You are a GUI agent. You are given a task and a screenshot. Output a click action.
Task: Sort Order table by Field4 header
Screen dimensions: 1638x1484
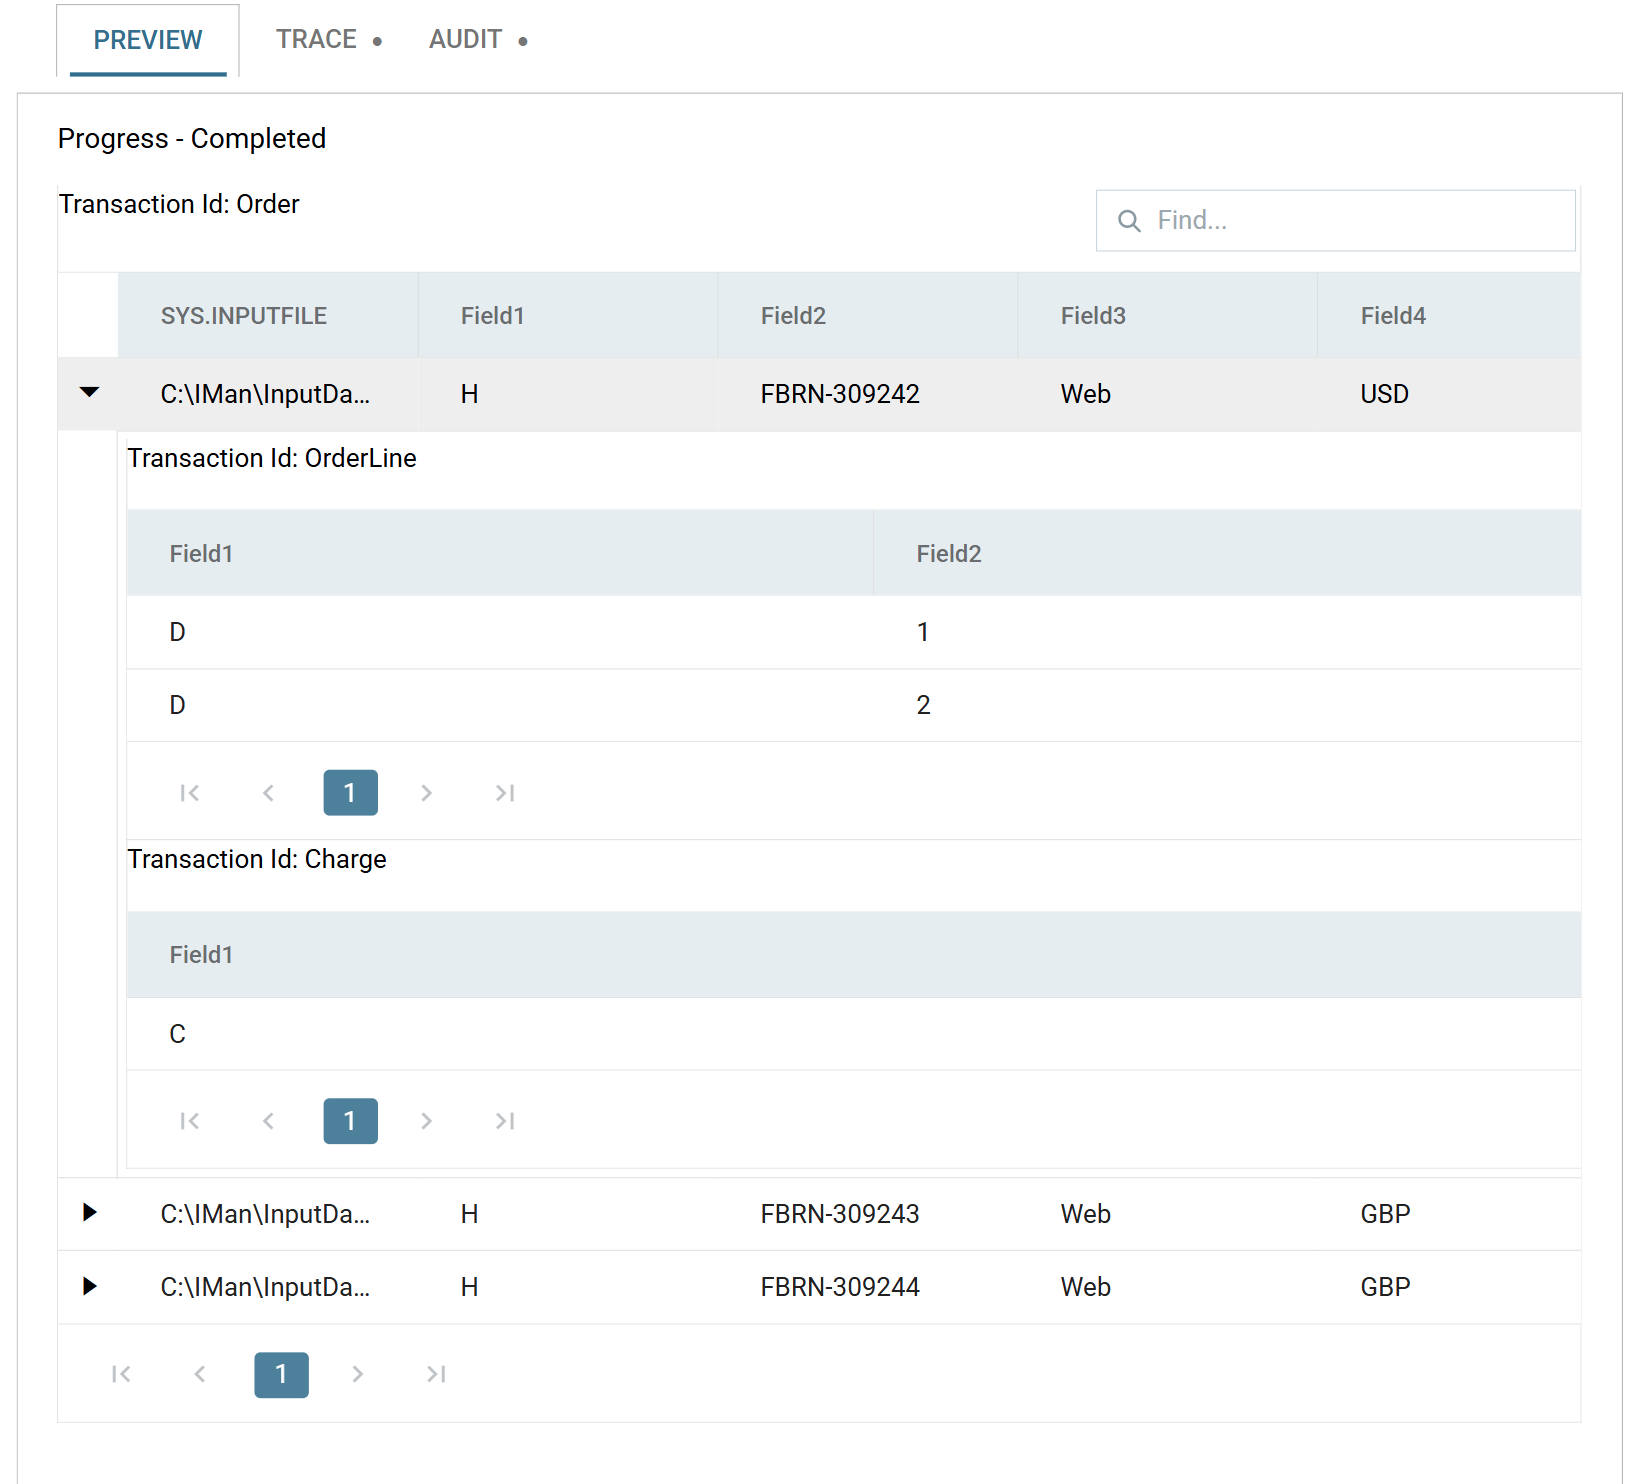[x=1450, y=316]
